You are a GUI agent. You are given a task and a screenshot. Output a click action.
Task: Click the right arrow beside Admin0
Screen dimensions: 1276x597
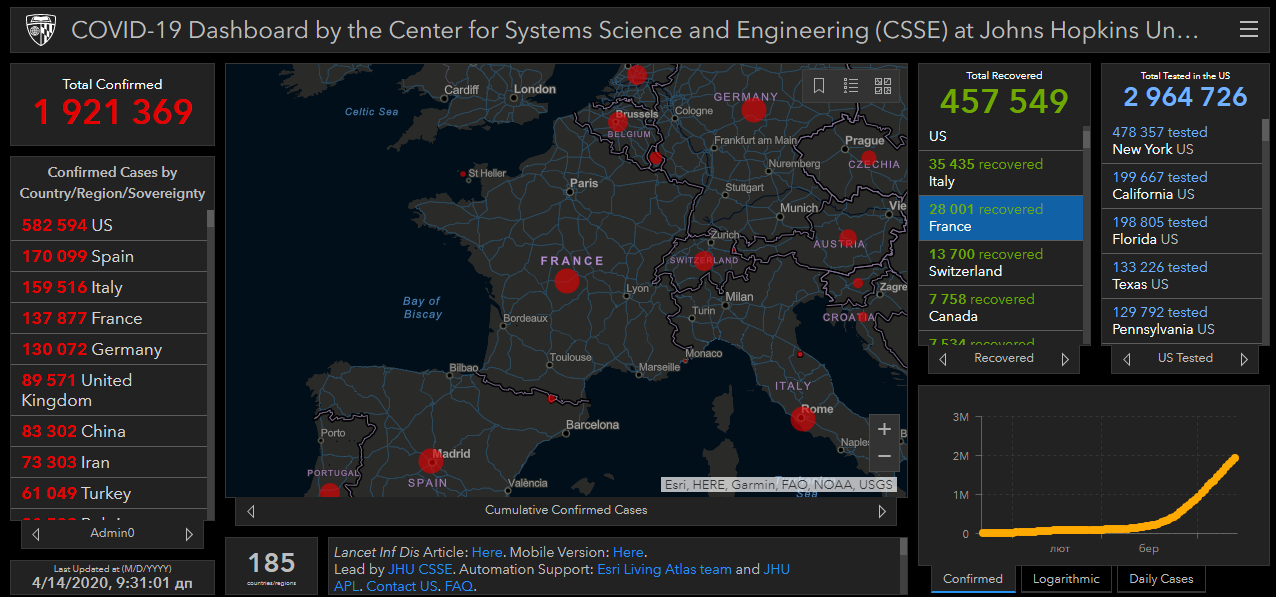tap(189, 534)
